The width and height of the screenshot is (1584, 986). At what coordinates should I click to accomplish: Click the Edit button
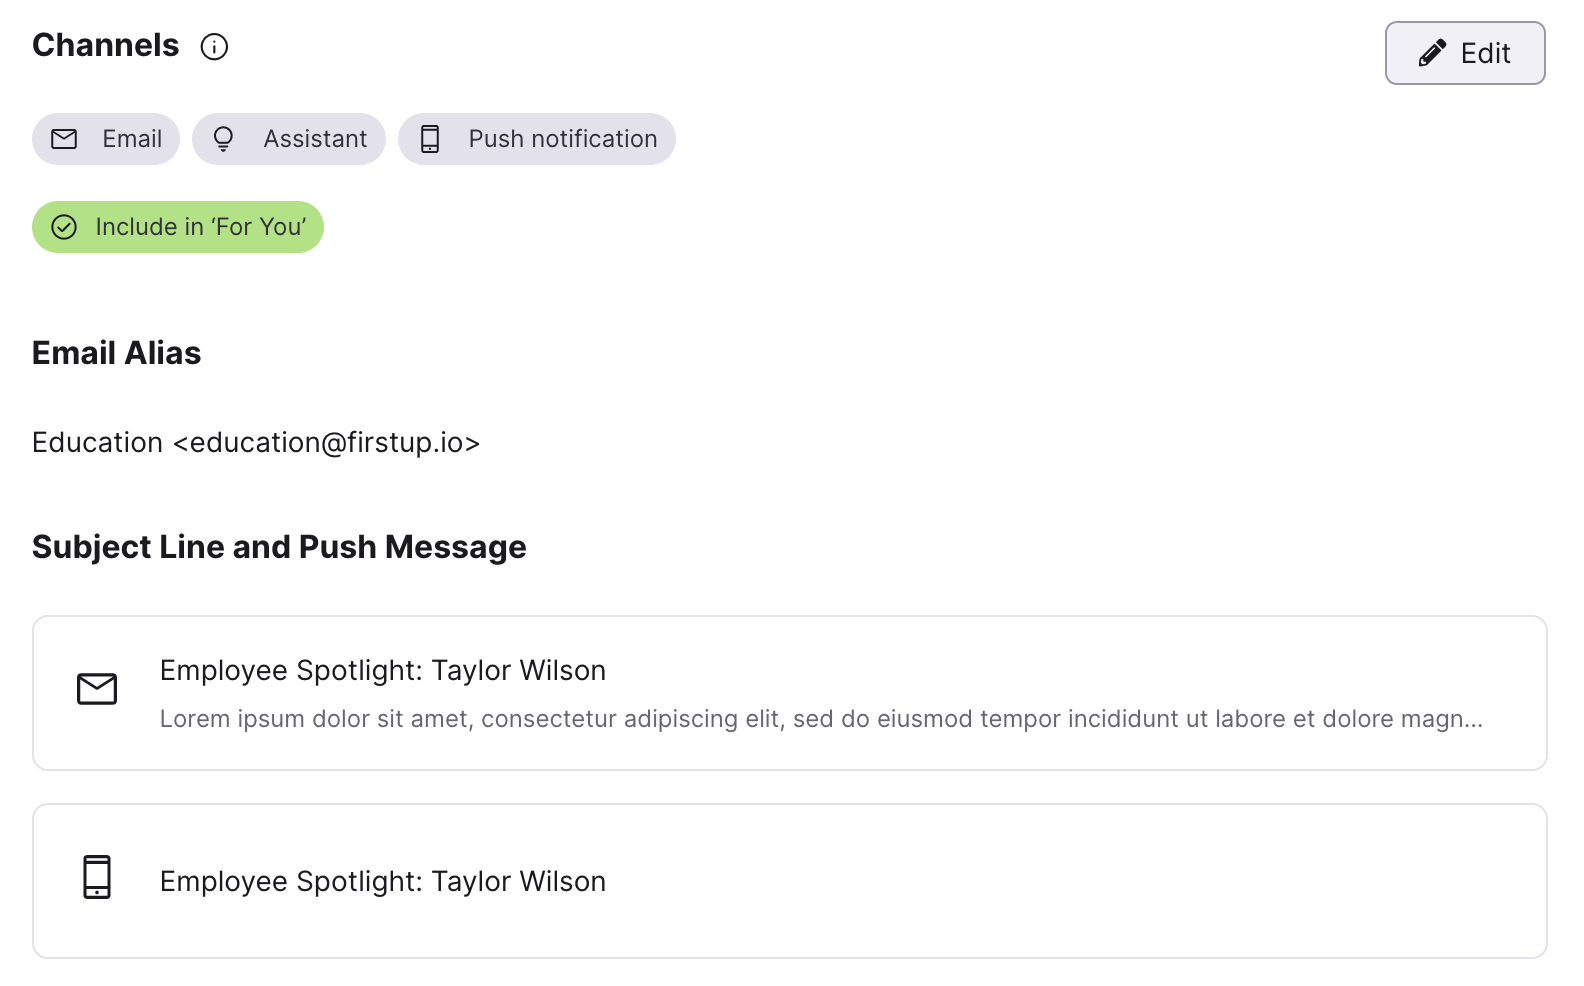click(1464, 53)
